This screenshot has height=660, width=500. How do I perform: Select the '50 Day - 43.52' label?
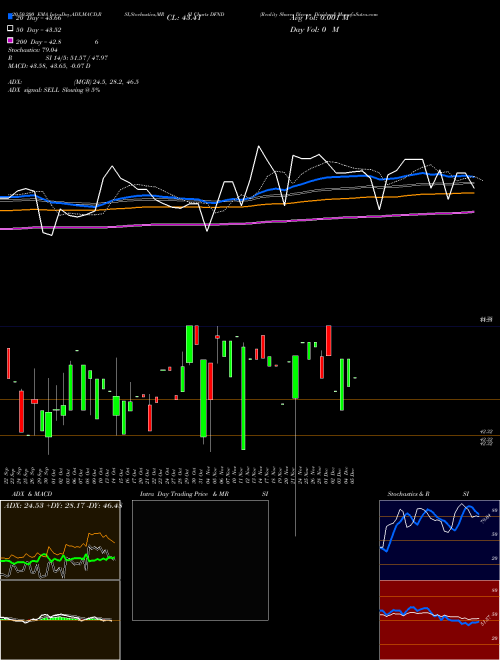tap(39, 30)
